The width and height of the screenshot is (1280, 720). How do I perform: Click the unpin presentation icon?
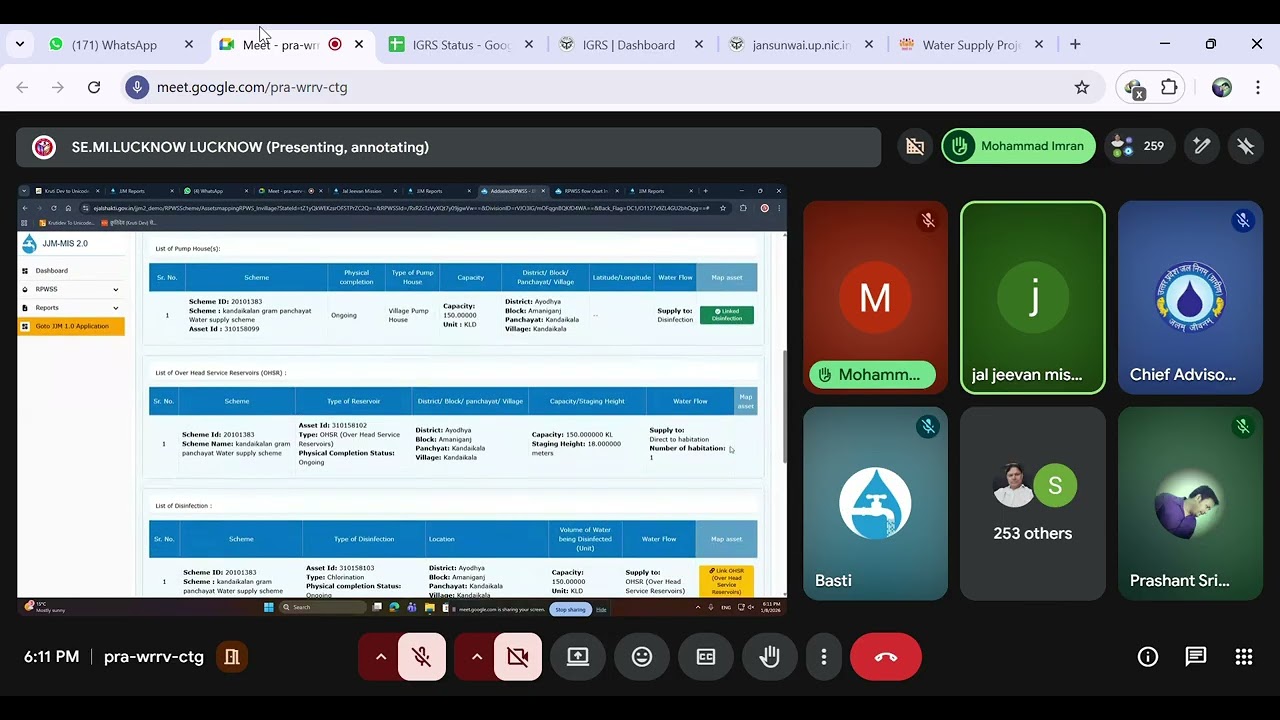1246,146
